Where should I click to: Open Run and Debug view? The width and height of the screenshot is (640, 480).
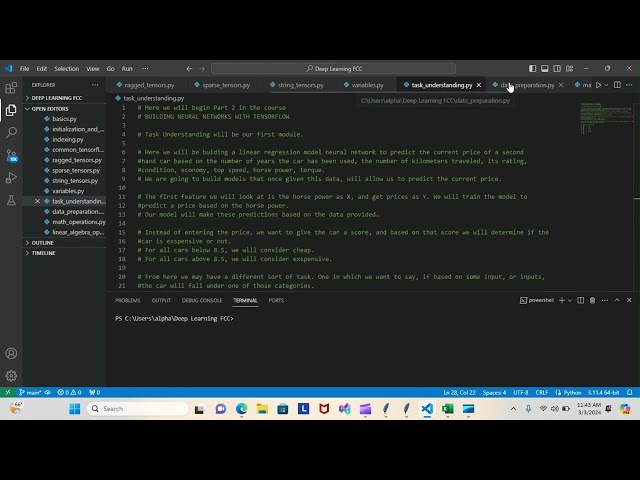[11, 178]
